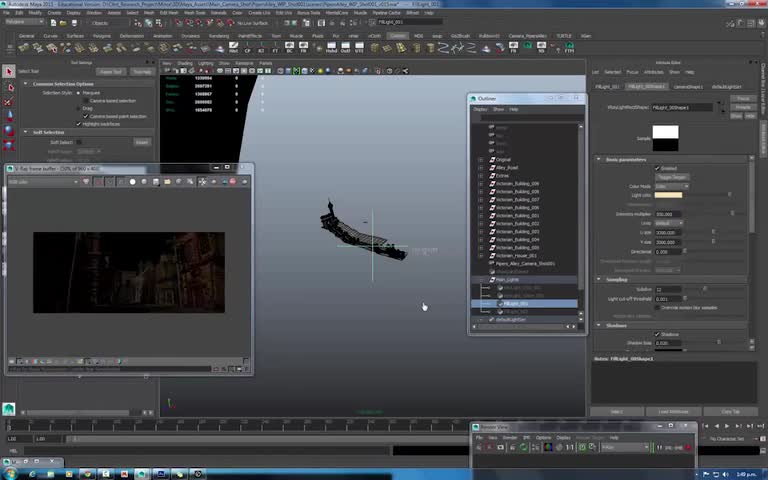768x480 pixels.
Task: Select the arrow Select Tool in toolbox
Action: click(9, 71)
